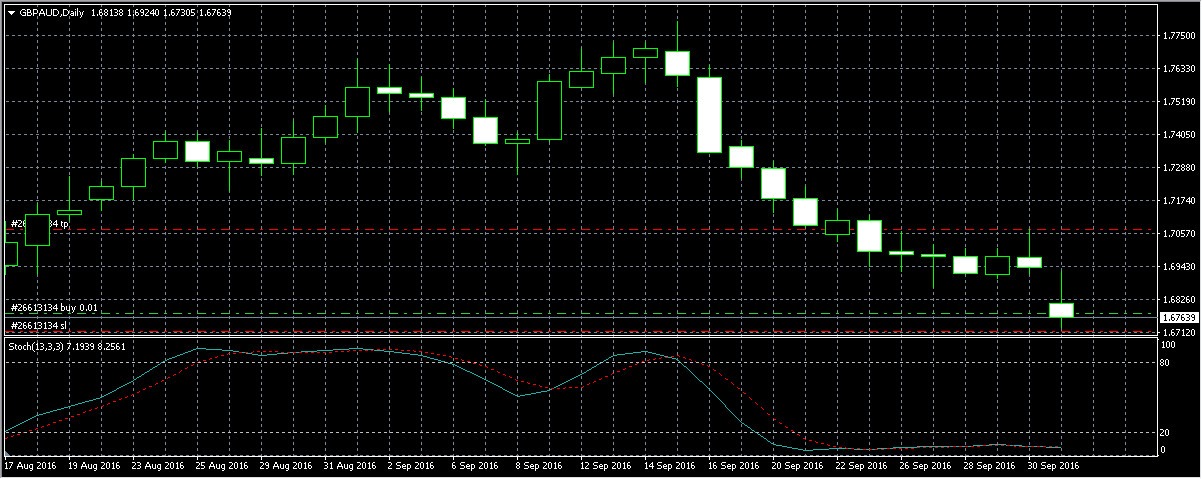Click the last candle at current price
The width and height of the screenshot is (1202, 479).
tap(1061, 310)
